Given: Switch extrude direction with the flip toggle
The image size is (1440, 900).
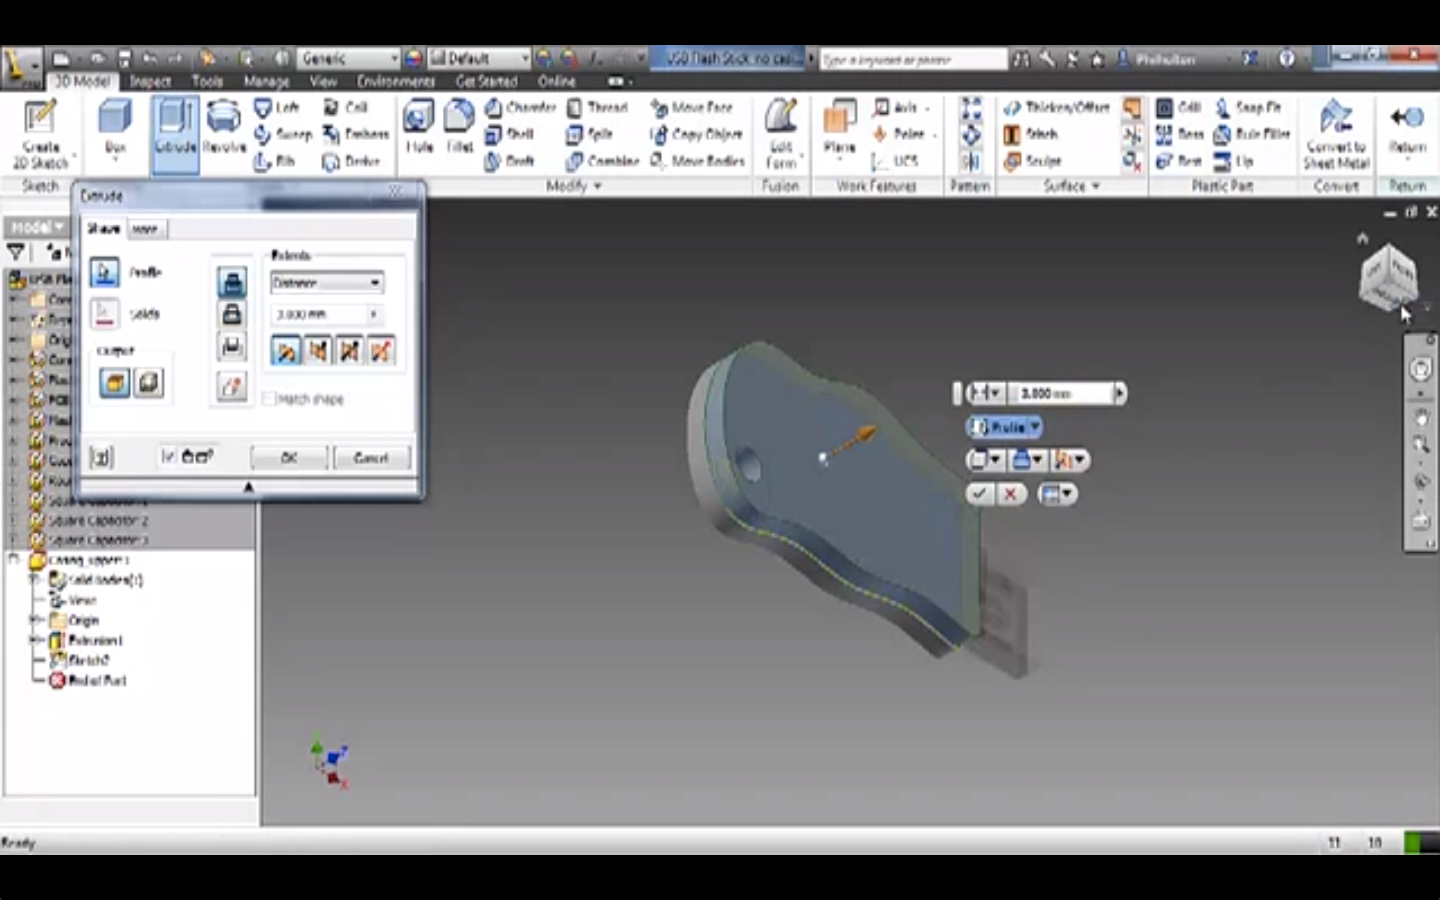Looking at the screenshot, I should pos(319,350).
